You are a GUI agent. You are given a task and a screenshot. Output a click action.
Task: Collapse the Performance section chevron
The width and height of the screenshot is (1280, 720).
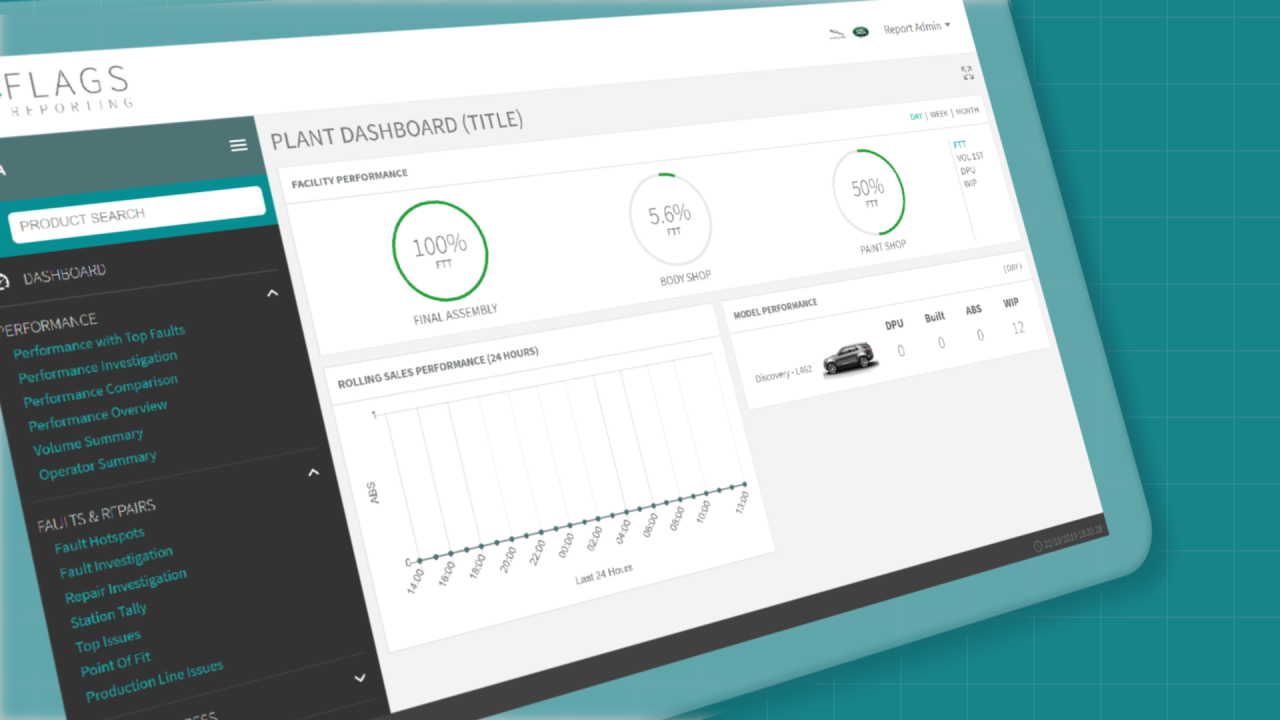[x=272, y=293]
